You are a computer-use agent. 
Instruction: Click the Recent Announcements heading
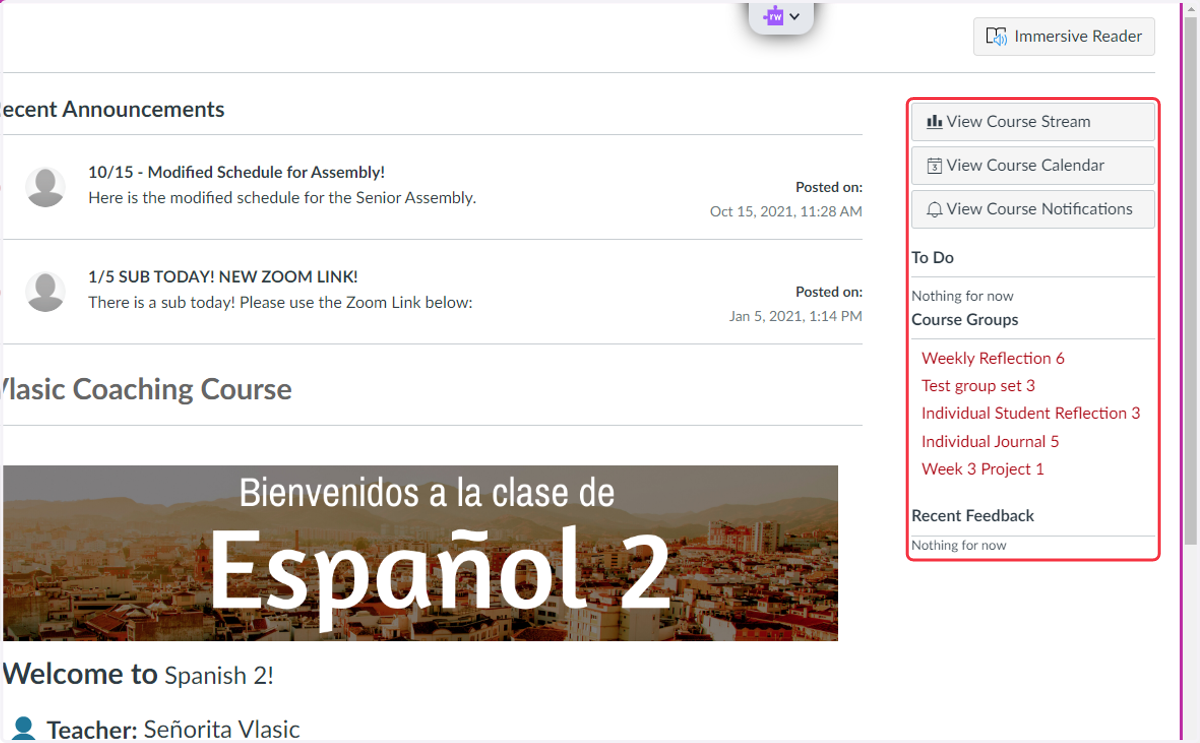coord(112,109)
